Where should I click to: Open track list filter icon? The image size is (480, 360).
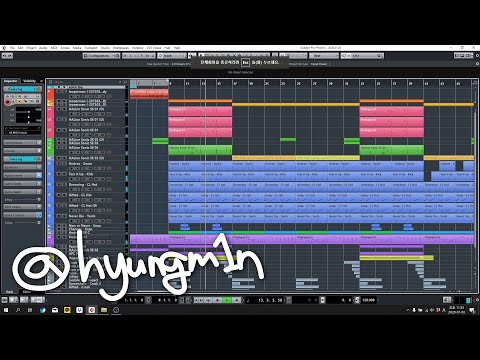(50, 82)
